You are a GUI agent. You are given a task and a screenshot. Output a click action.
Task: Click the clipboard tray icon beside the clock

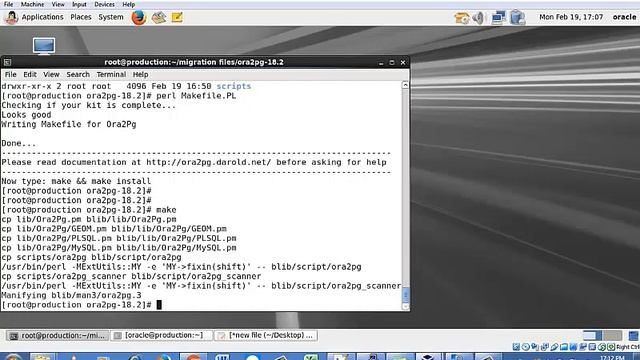coord(517,18)
